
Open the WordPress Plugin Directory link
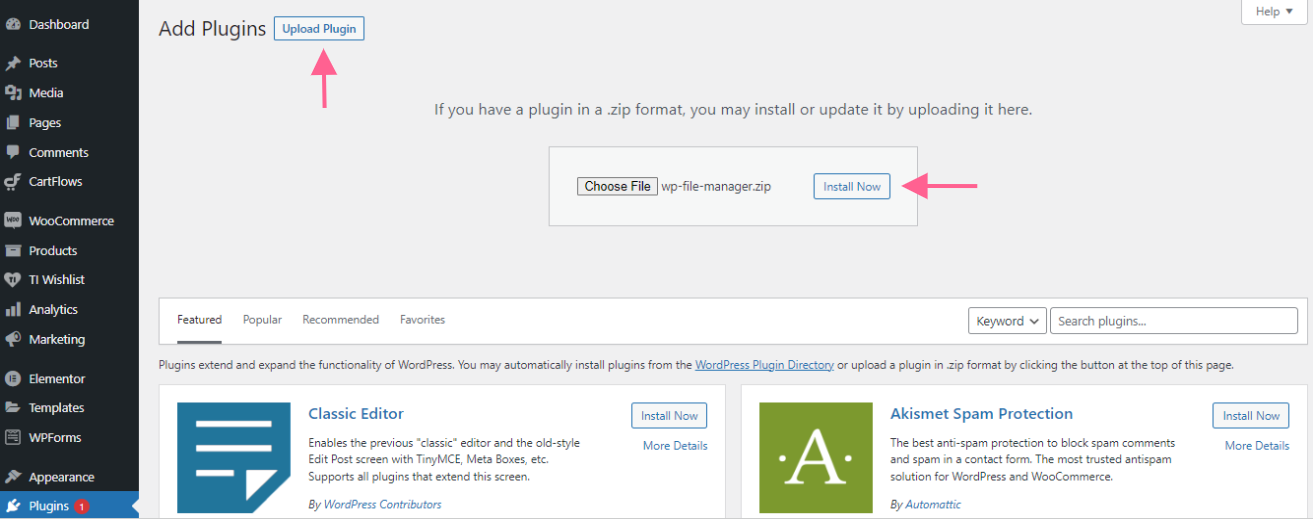tap(764, 365)
